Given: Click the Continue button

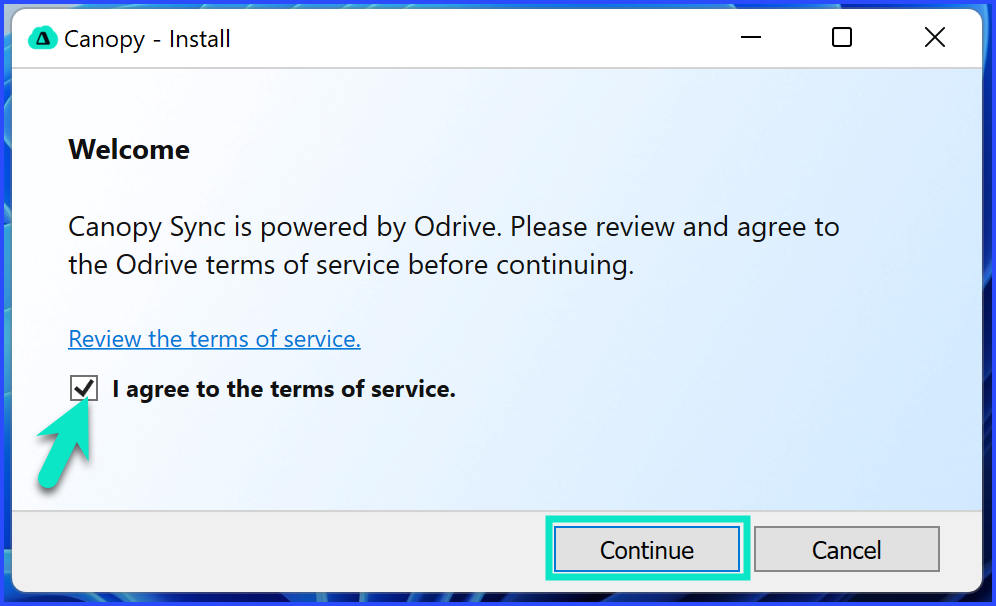Looking at the screenshot, I should 647,549.
